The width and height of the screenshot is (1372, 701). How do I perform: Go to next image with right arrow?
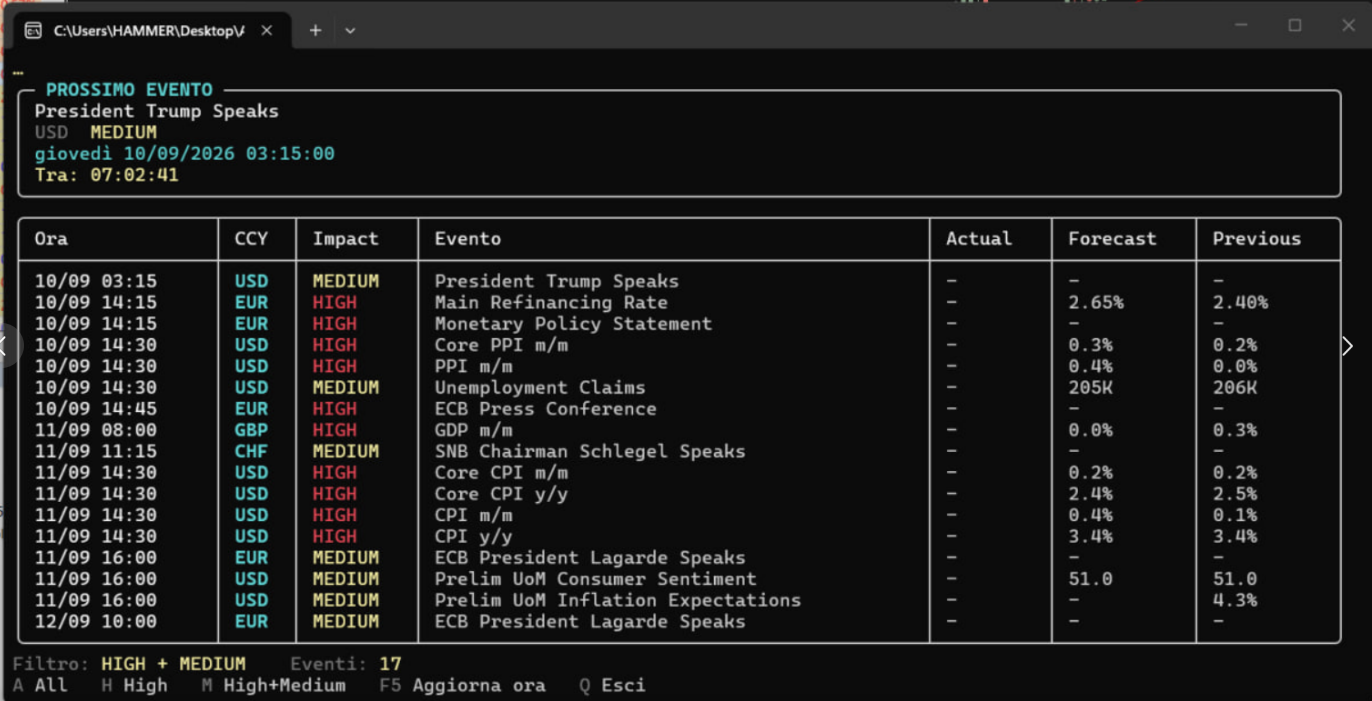[x=1347, y=346]
